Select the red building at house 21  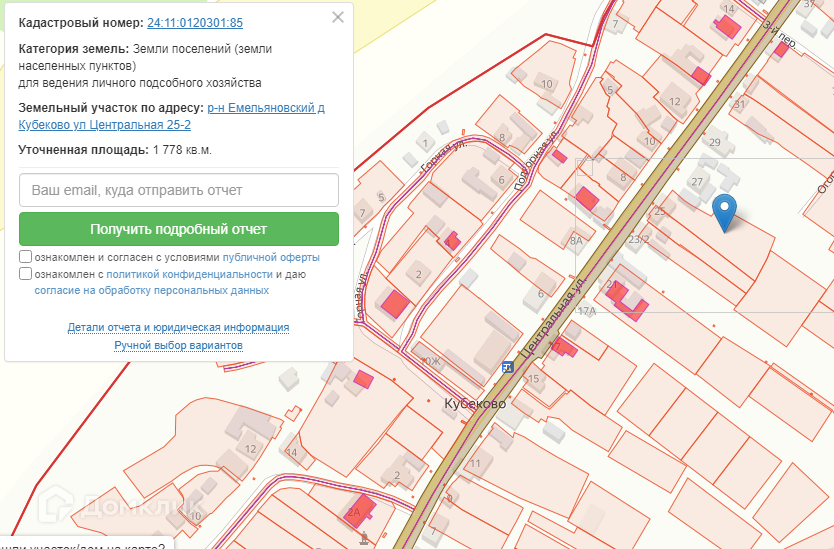click(628, 301)
